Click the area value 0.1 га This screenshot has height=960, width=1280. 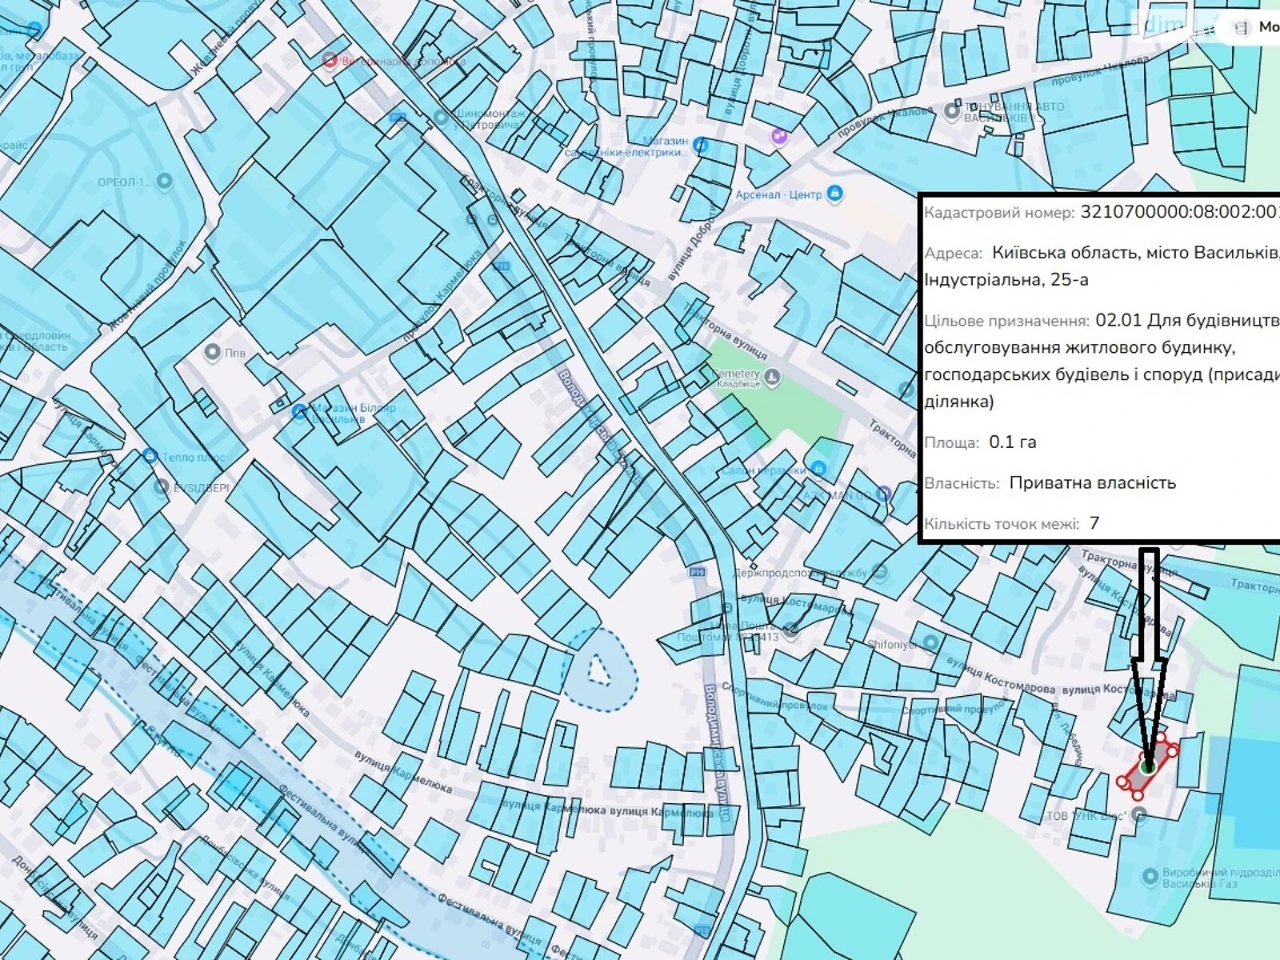(x=1012, y=442)
